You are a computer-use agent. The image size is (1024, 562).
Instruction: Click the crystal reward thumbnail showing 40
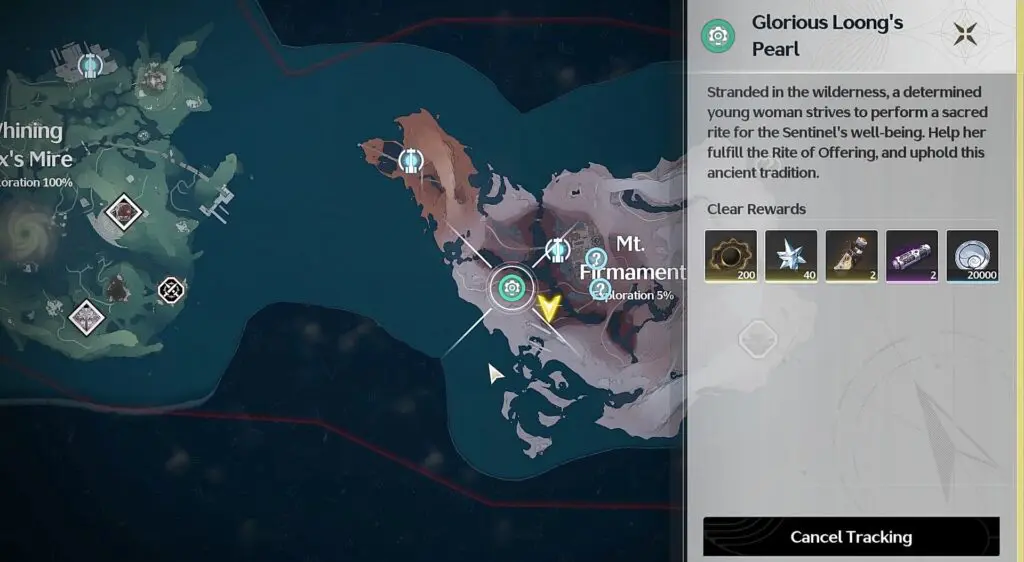(x=791, y=256)
